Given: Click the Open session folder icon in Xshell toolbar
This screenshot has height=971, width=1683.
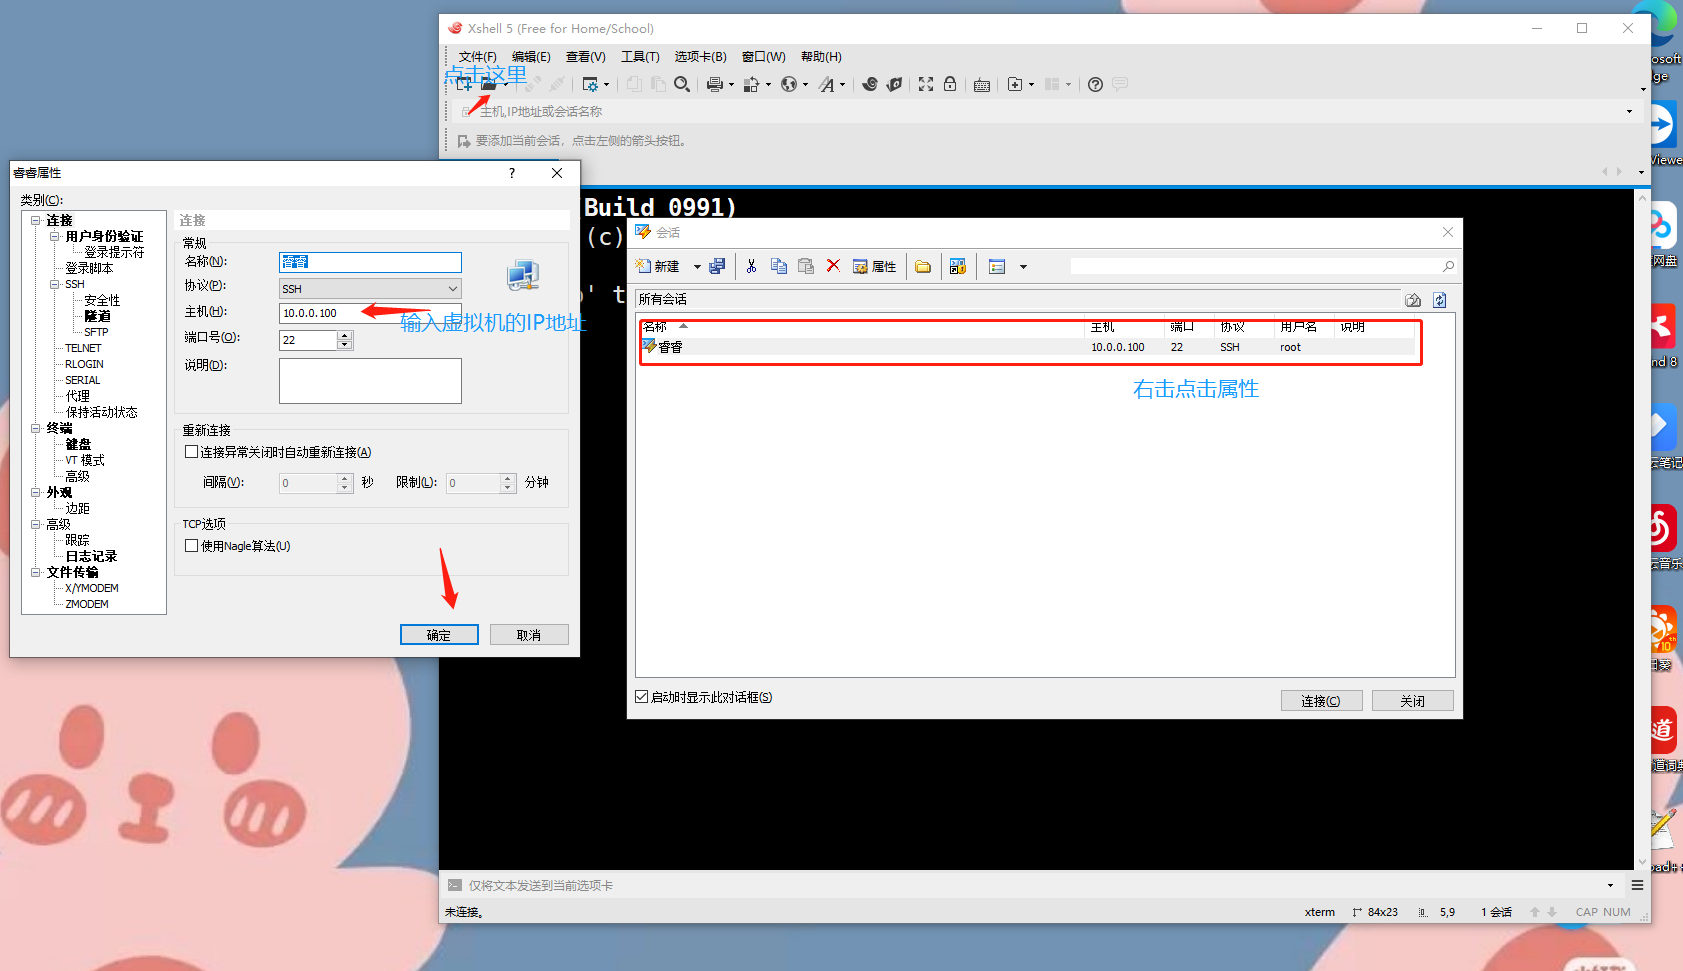Looking at the screenshot, I should [489, 85].
